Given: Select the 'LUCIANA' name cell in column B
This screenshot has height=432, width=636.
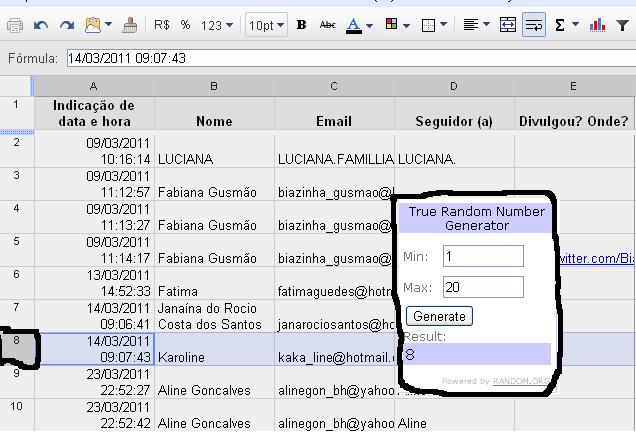Looking at the screenshot, I should pyautogui.click(x=214, y=151).
